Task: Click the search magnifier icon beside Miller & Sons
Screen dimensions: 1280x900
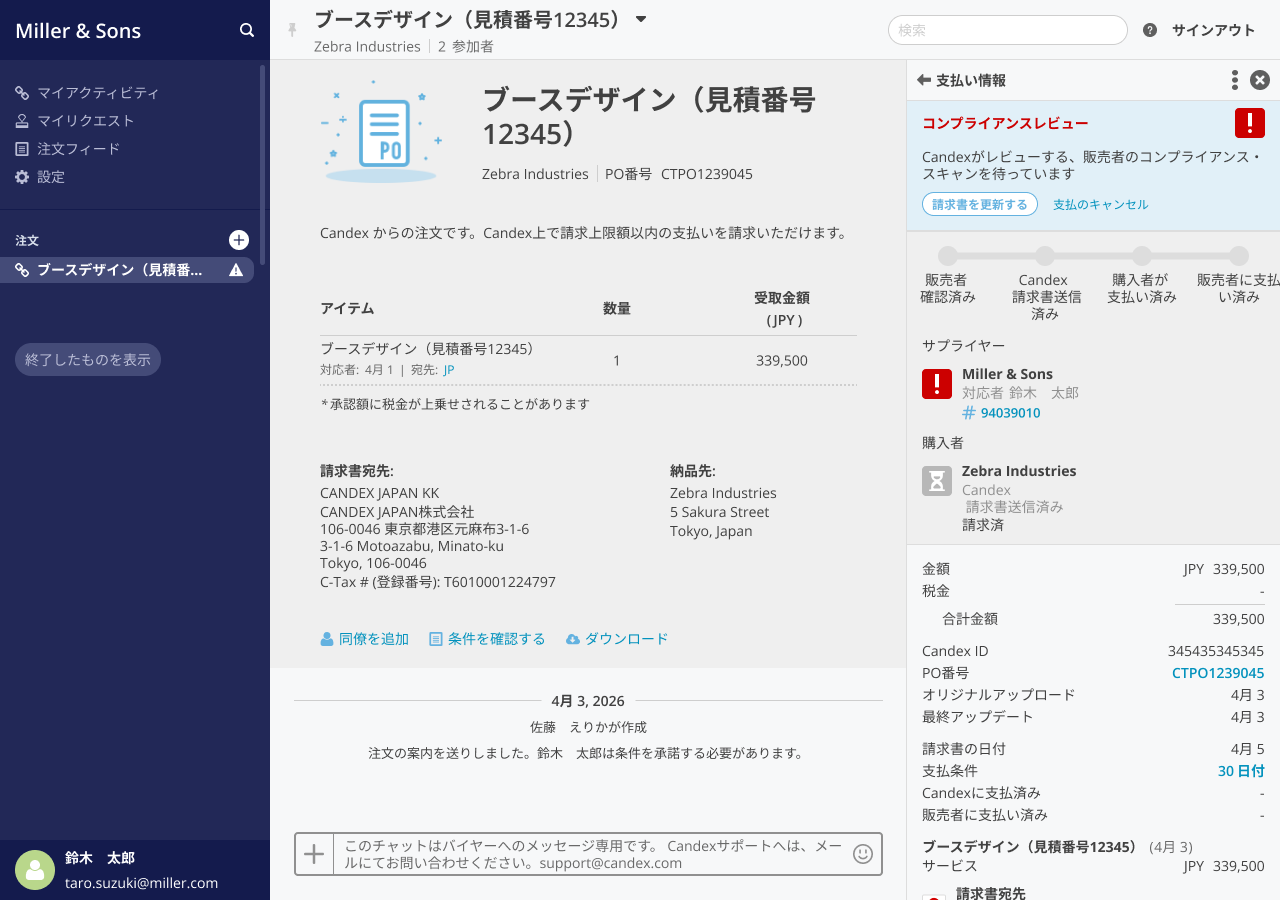Action: click(x=247, y=30)
